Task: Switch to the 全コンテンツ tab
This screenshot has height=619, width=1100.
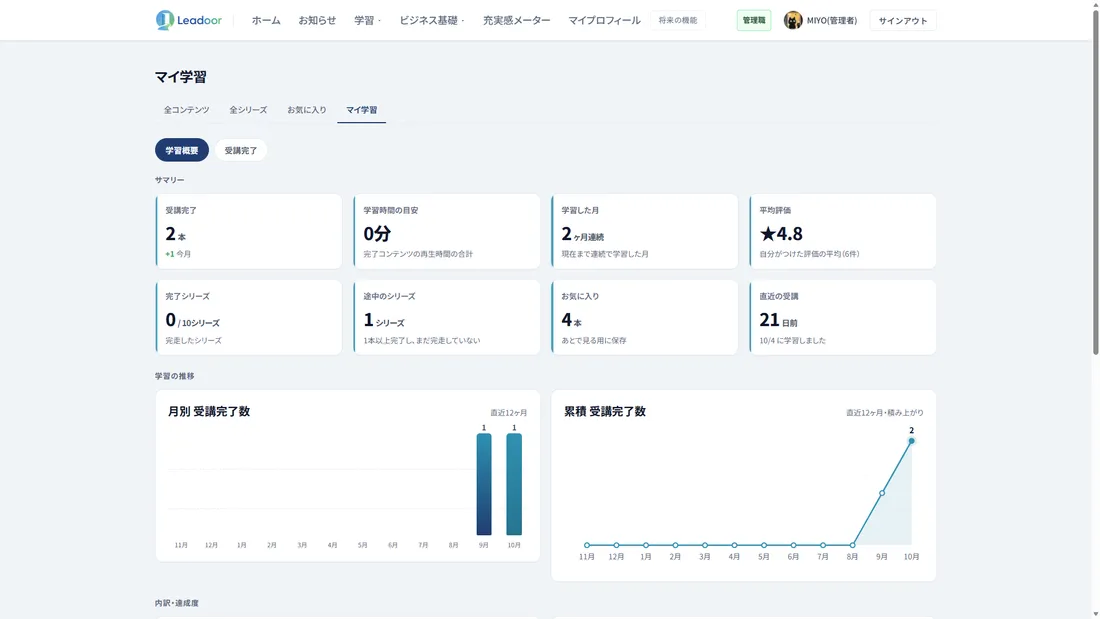Action: click(x=187, y=110)
